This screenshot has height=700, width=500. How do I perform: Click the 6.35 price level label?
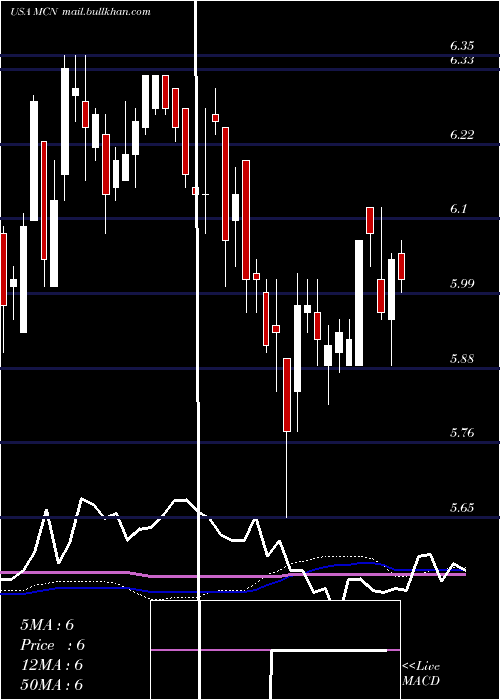point(462,46)
